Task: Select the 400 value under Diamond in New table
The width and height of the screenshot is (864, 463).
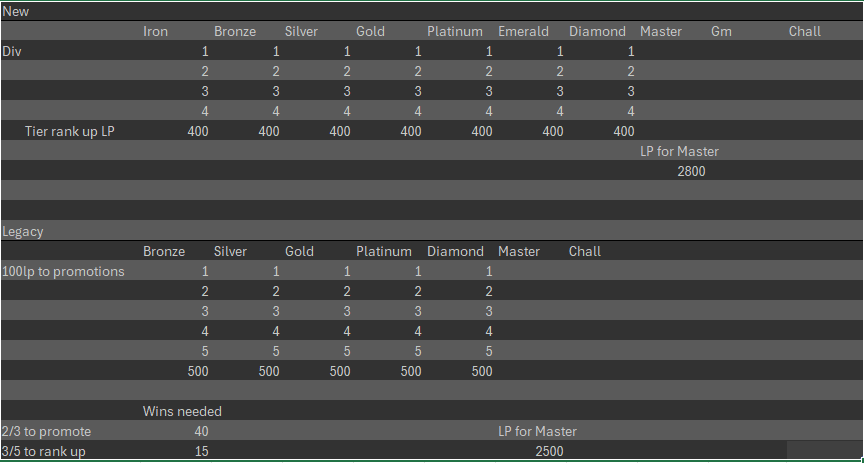Action: click(624, 132)
